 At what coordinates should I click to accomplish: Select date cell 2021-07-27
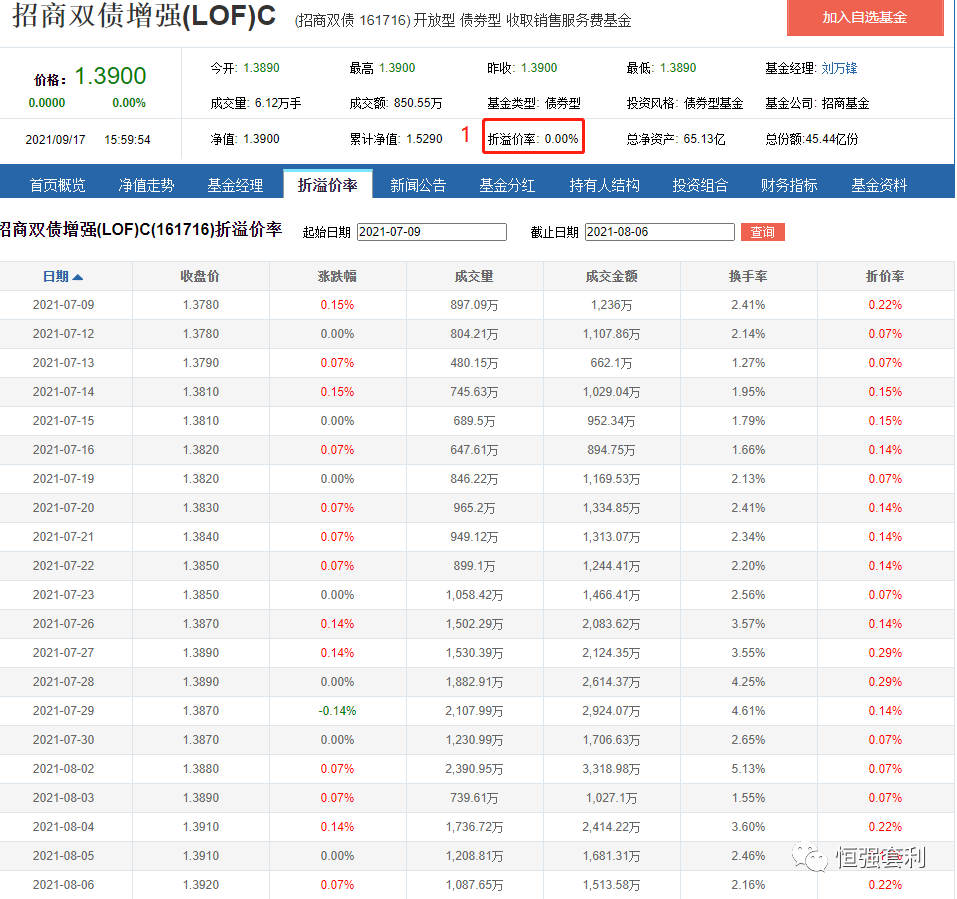(63, 652)
